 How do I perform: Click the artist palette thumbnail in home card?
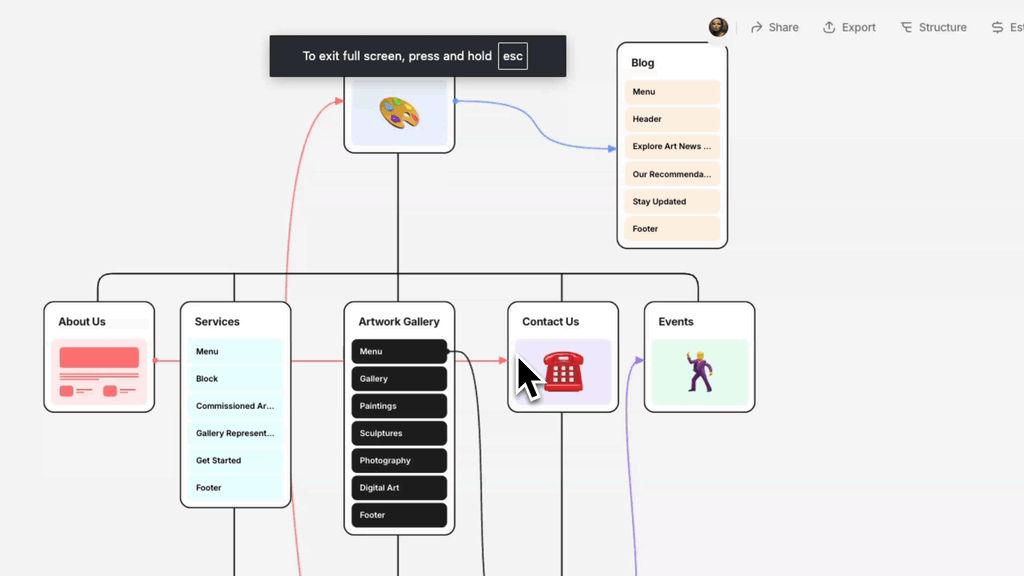[x=399, y=112]
